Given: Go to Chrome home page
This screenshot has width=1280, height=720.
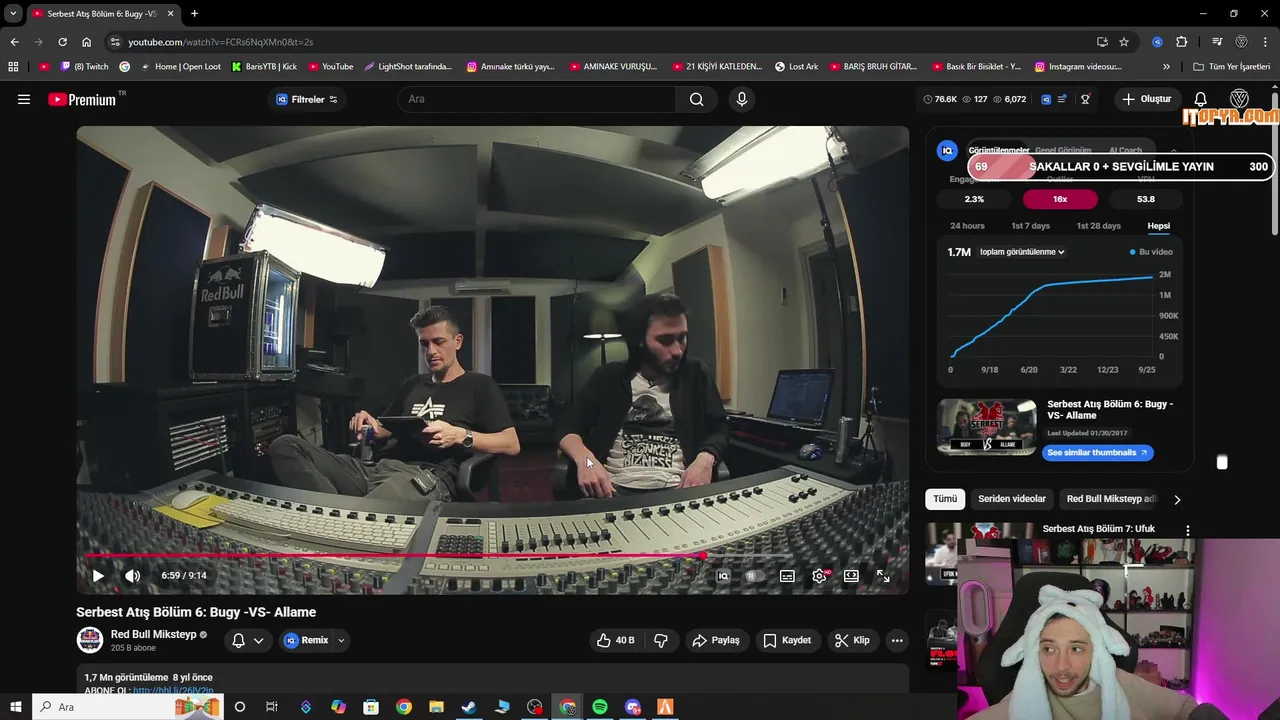Looking at the screenshot, I should click(x=86, y=42).
